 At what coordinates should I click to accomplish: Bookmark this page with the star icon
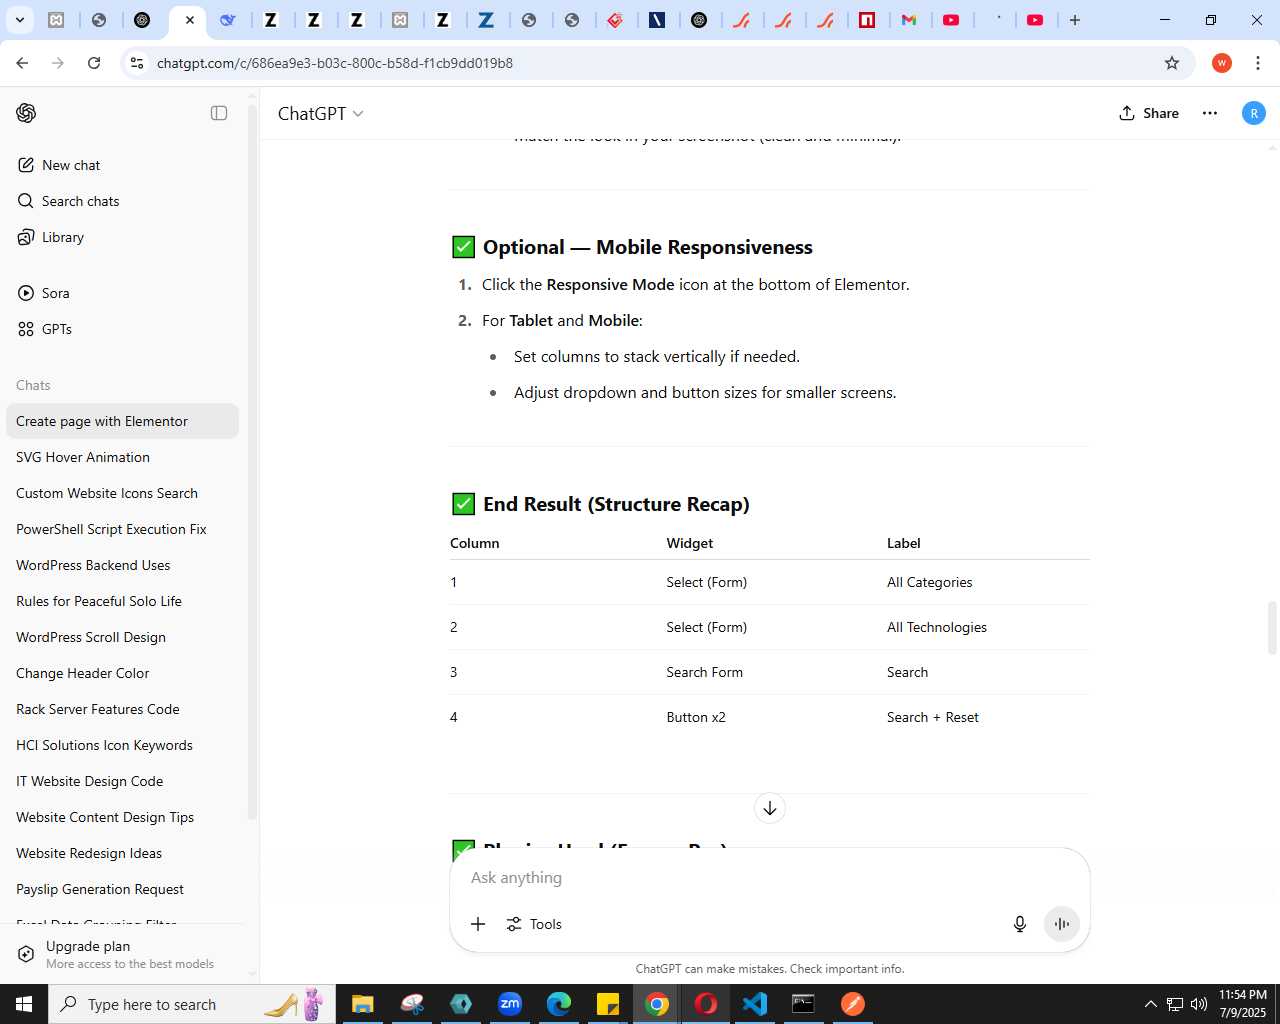(1172, 63)
